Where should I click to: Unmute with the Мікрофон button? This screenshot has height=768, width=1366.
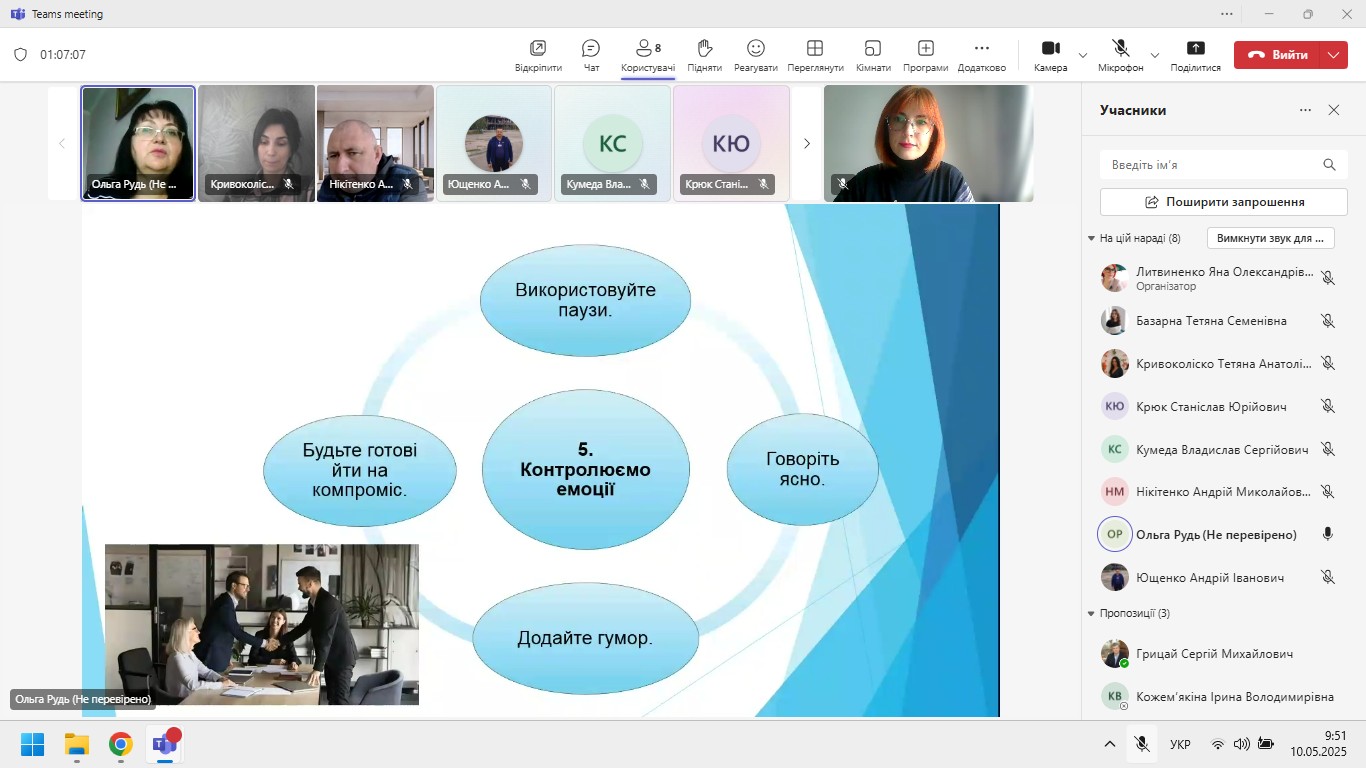(1120, 55)
